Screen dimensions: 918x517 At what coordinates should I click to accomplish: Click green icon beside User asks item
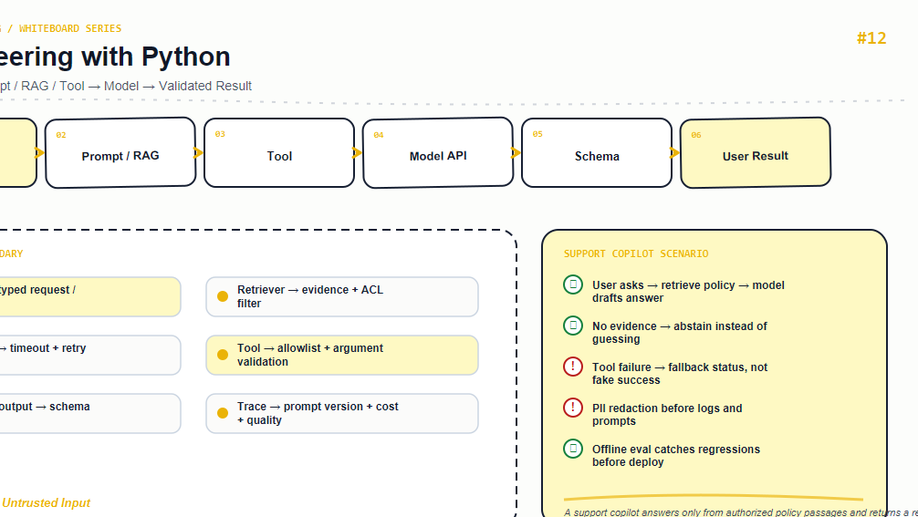pyautogui.click(x=573, y=285)
